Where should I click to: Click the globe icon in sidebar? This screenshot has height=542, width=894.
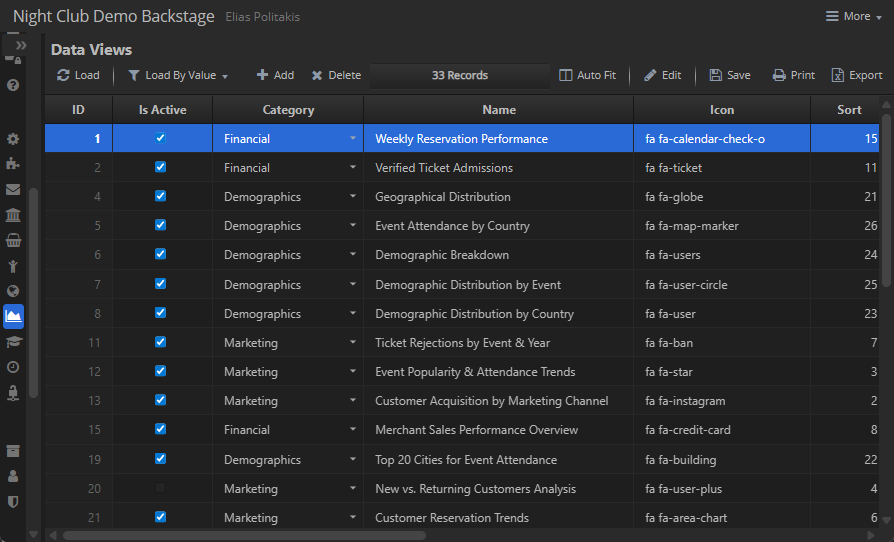click(13, 291)
